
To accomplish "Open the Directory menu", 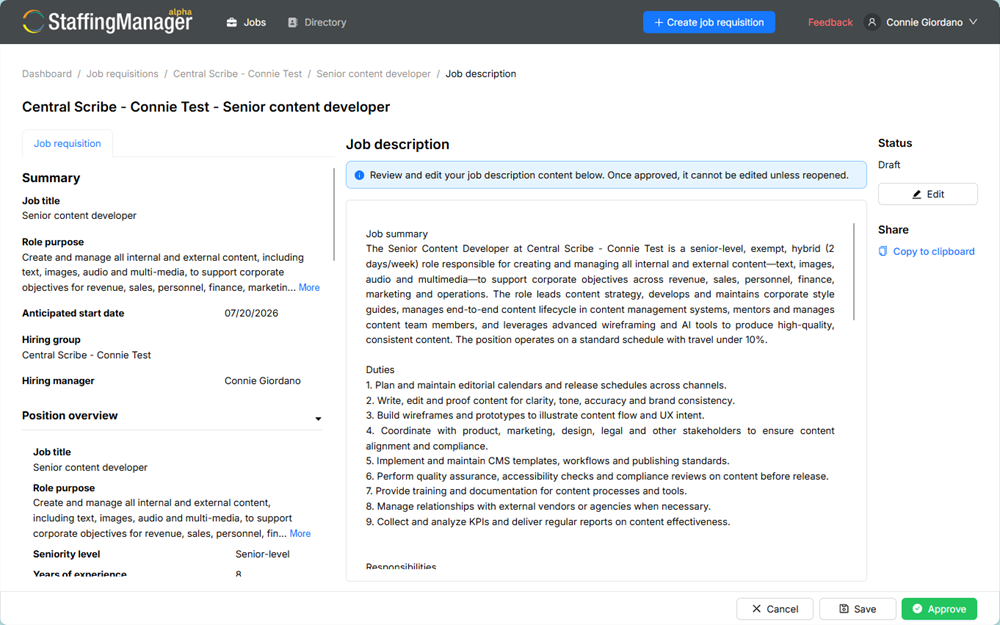I will click(x=317, y=22).
